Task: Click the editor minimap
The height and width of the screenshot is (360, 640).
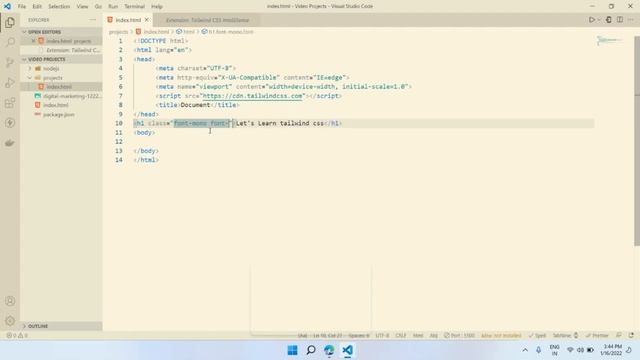Action: (x=610, y=40)
